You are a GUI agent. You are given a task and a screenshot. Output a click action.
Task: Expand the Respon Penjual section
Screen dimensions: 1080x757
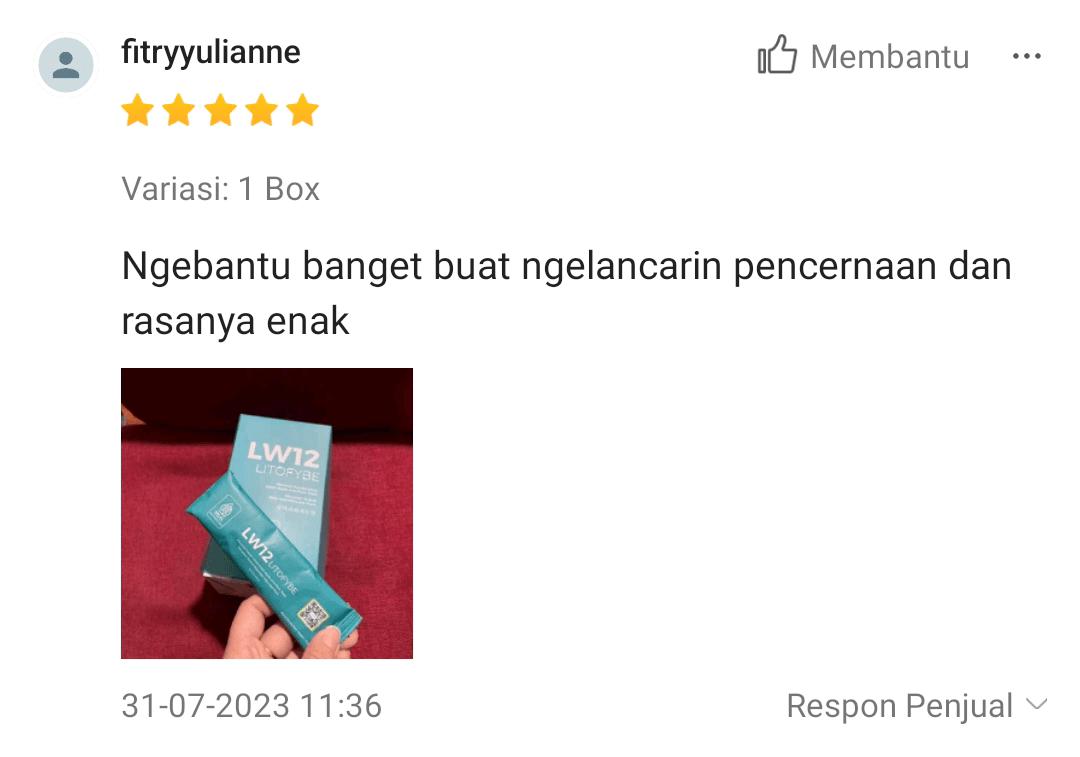point(917,706)
